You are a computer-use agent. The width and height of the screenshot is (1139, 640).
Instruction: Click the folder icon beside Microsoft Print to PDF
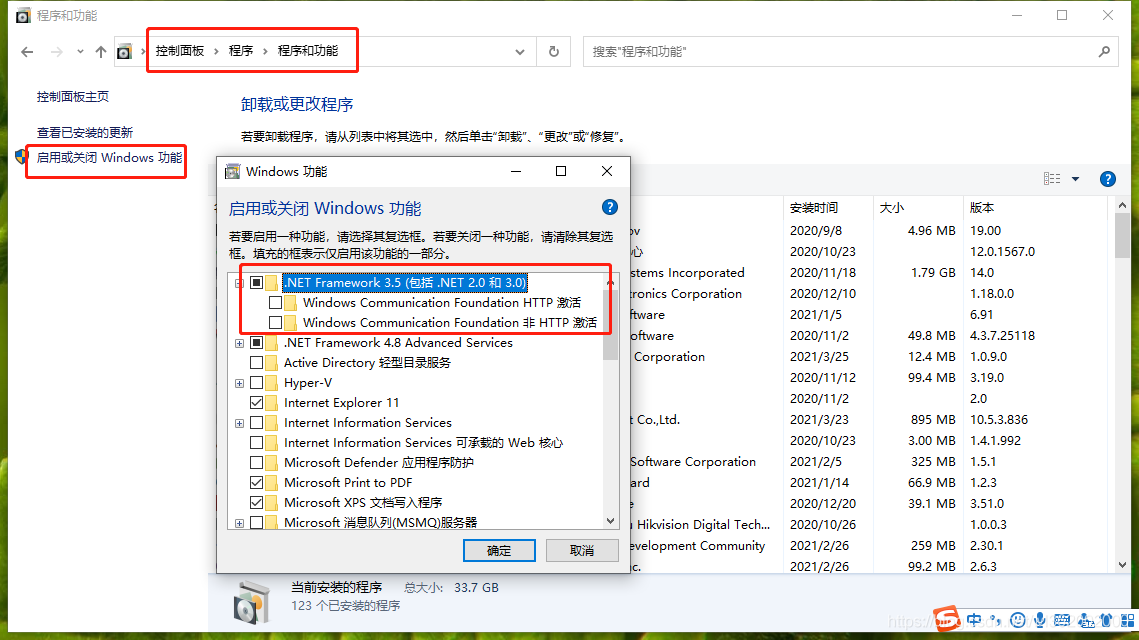pos(272,482)
